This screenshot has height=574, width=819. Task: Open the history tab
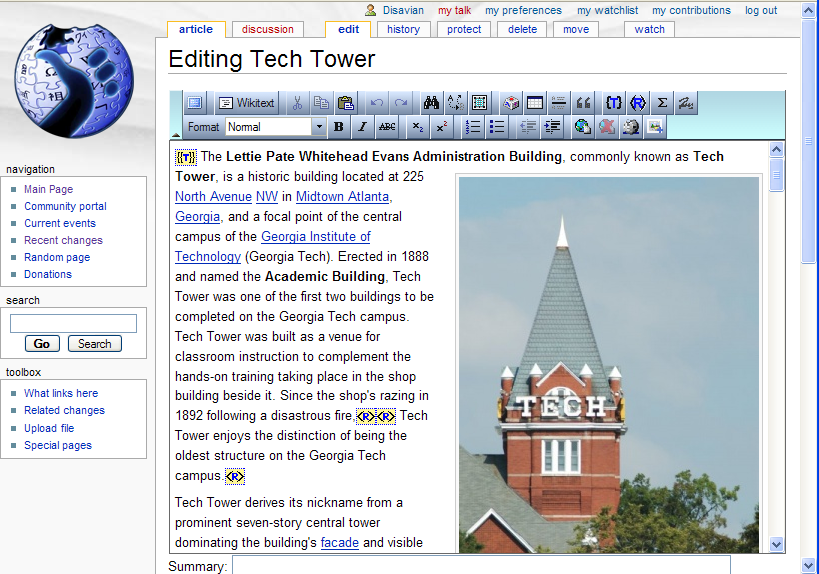[x=403, y=29]
